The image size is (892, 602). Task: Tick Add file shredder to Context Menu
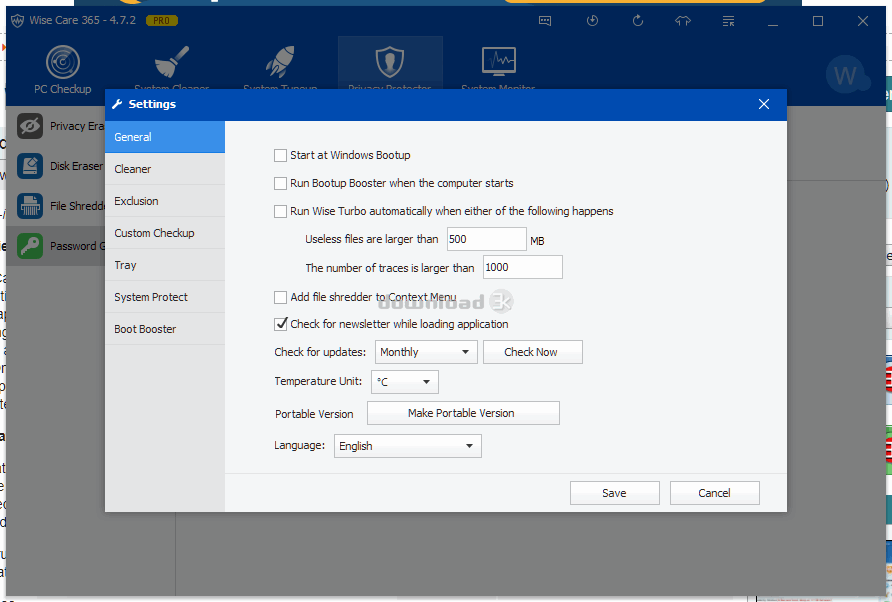click(x=281, y=298)
